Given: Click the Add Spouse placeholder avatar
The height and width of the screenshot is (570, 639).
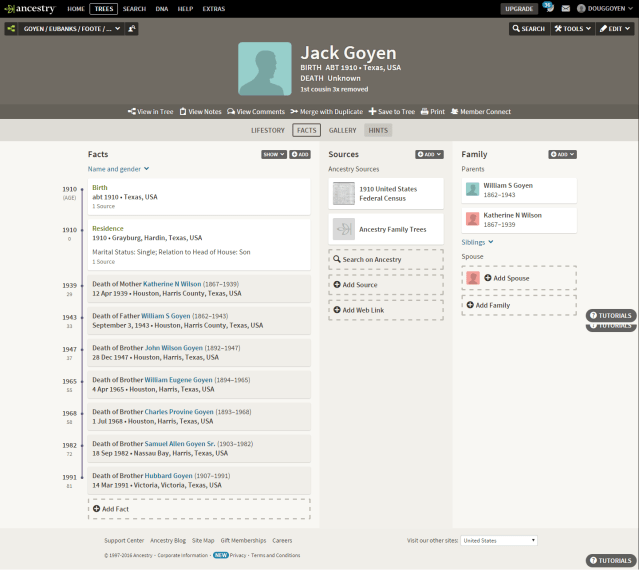Looking at the screenshot, I should point(473,278).
